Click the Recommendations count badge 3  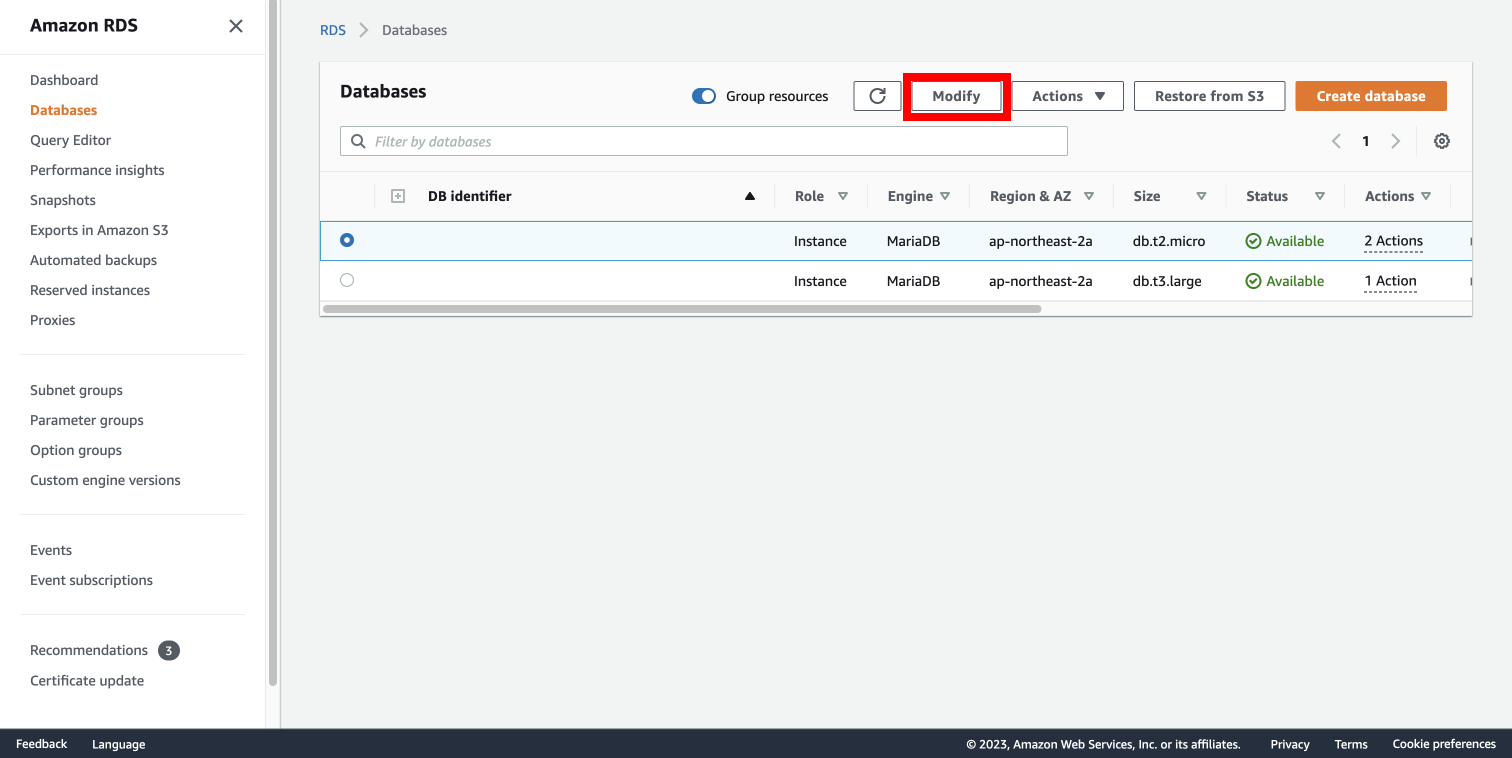pyautogui.click(x=169, y=651)
